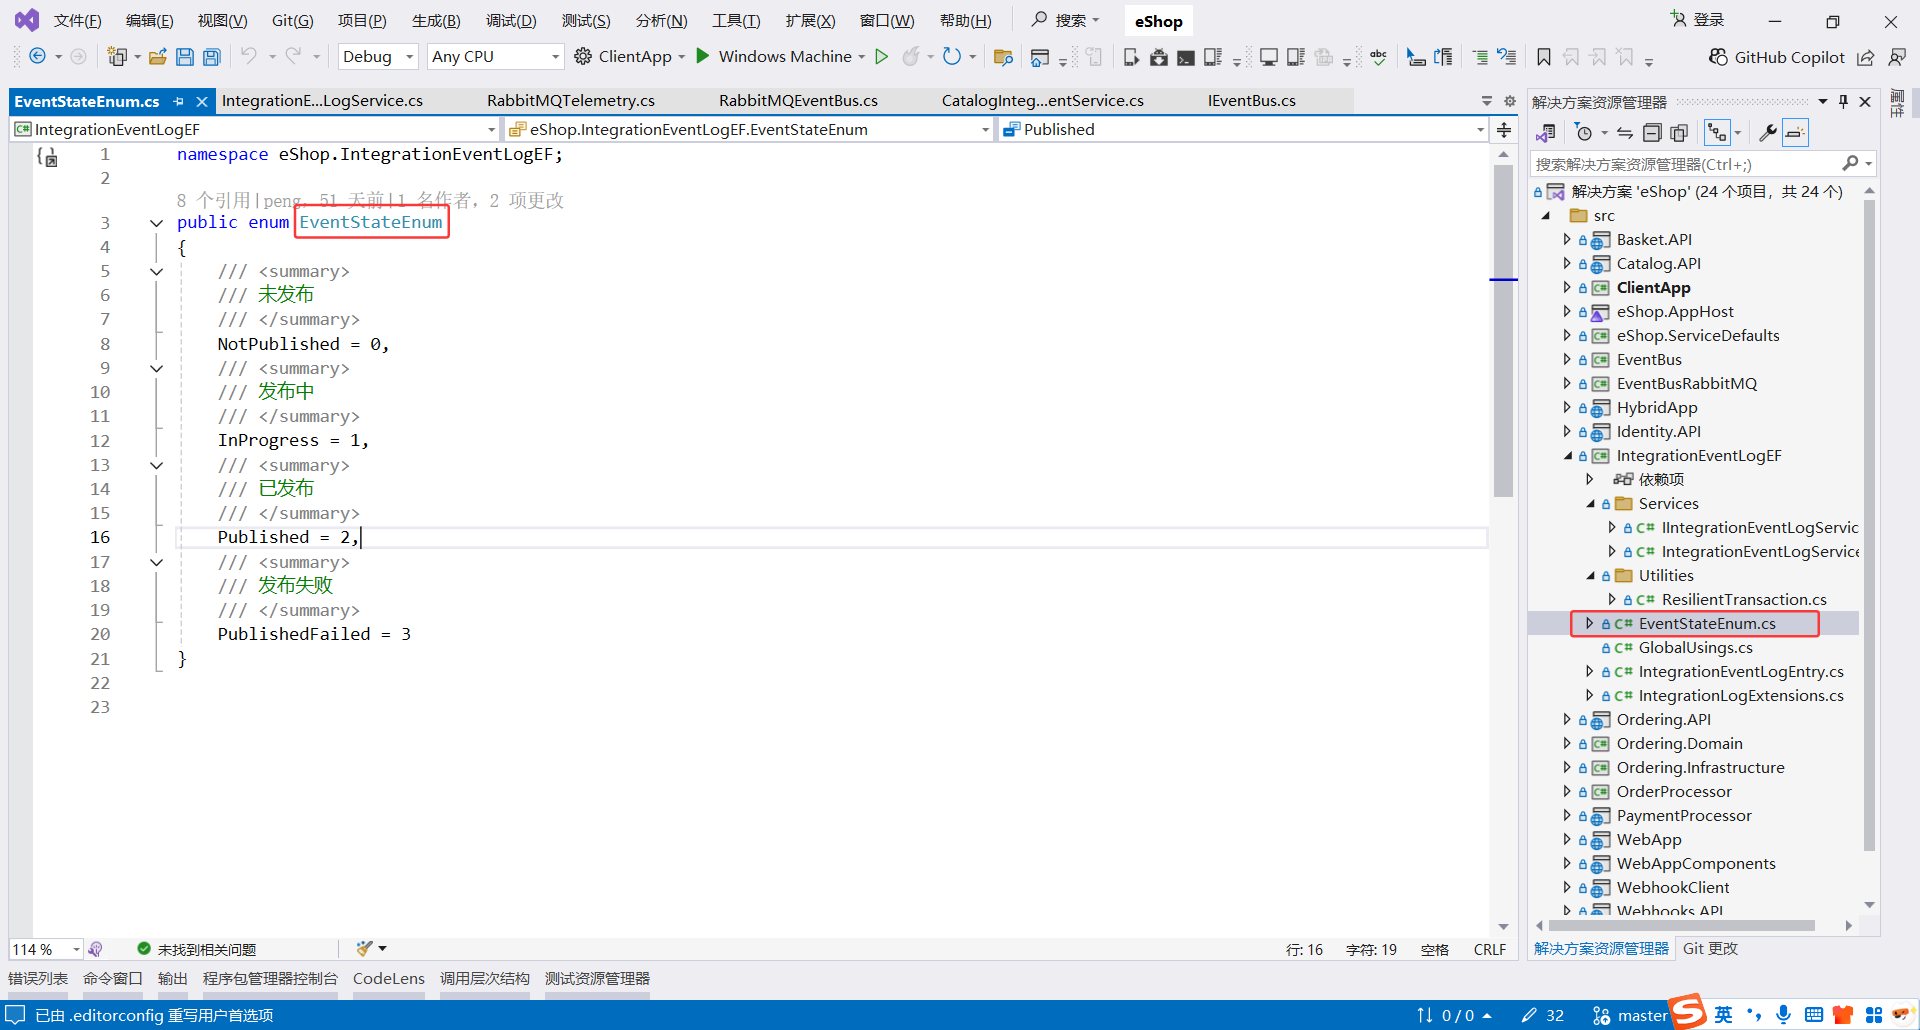Start without debugging using outlined play icon

click(882, 56)
